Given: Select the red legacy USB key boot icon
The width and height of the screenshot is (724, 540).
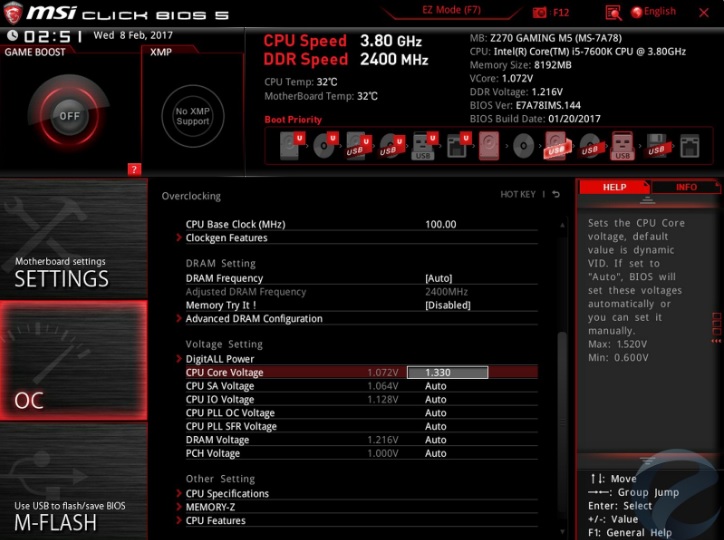Looking at the screenshot, I should tap(622, 146).
